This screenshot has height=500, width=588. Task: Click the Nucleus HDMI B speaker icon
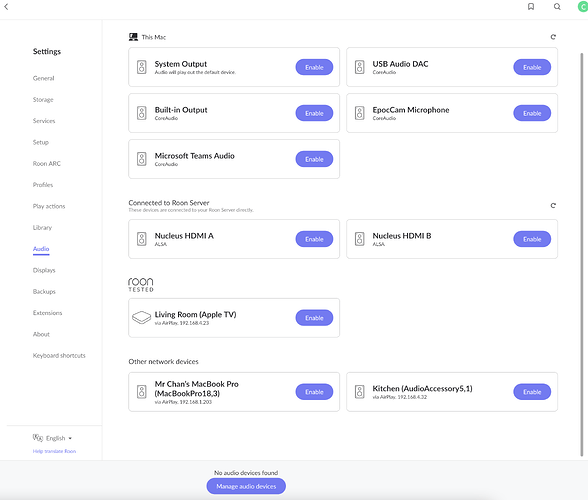360,239
